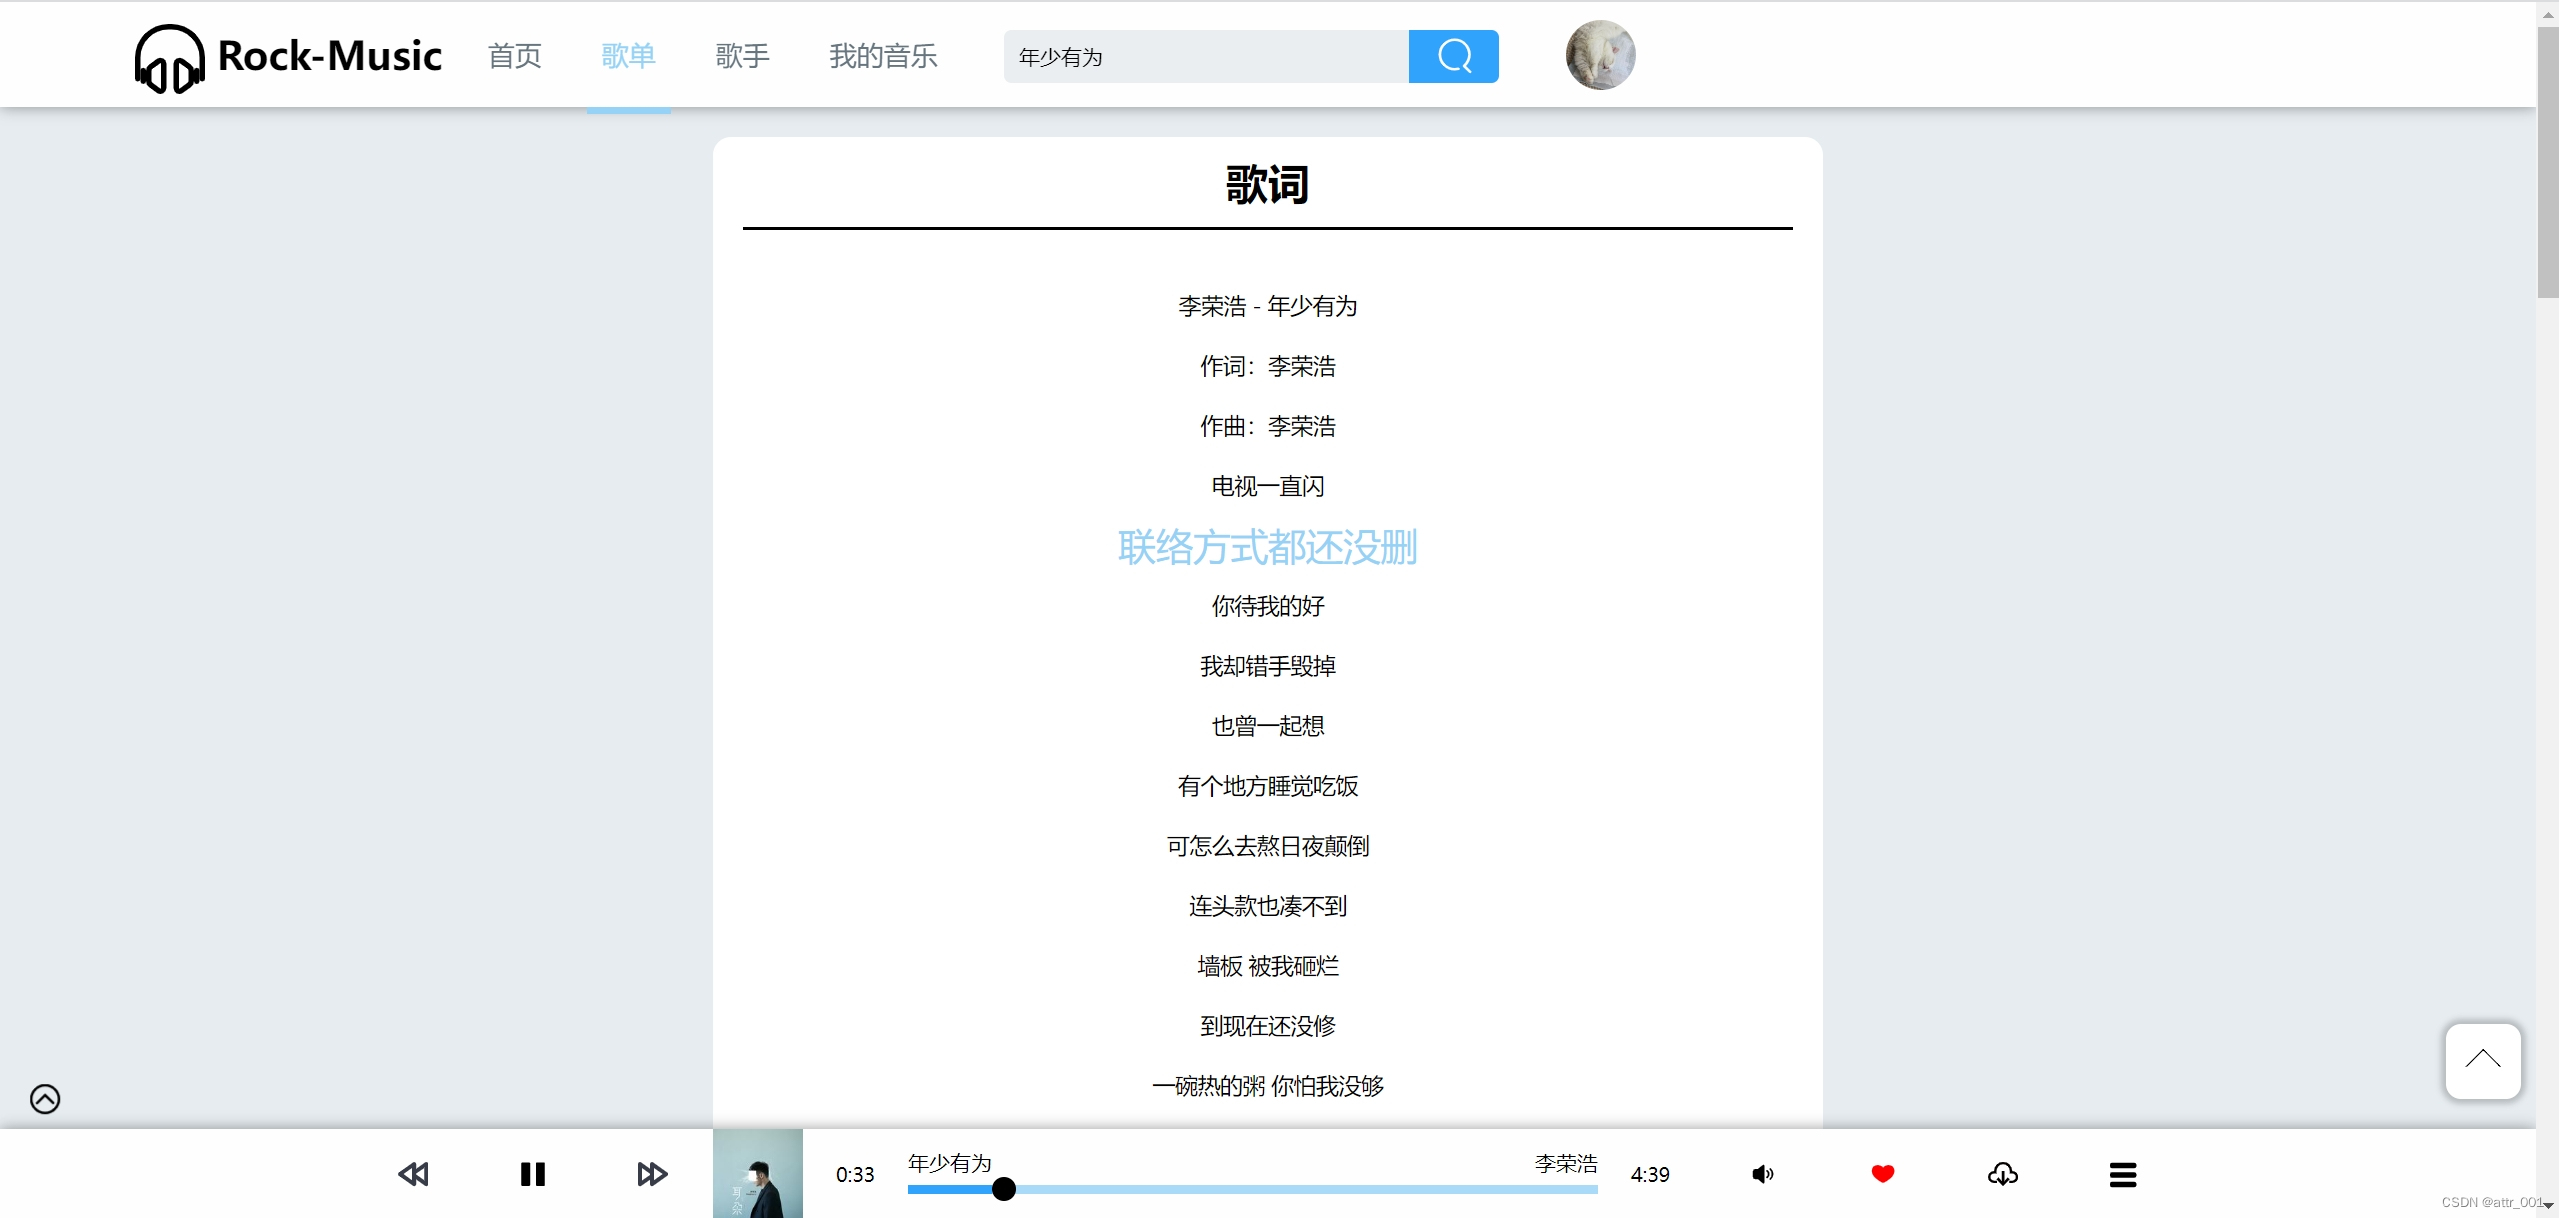The height and width of the screenshot is (1218, 2559).
Task: Click the search input containing 年少有为
Action: coord(1205,56)
